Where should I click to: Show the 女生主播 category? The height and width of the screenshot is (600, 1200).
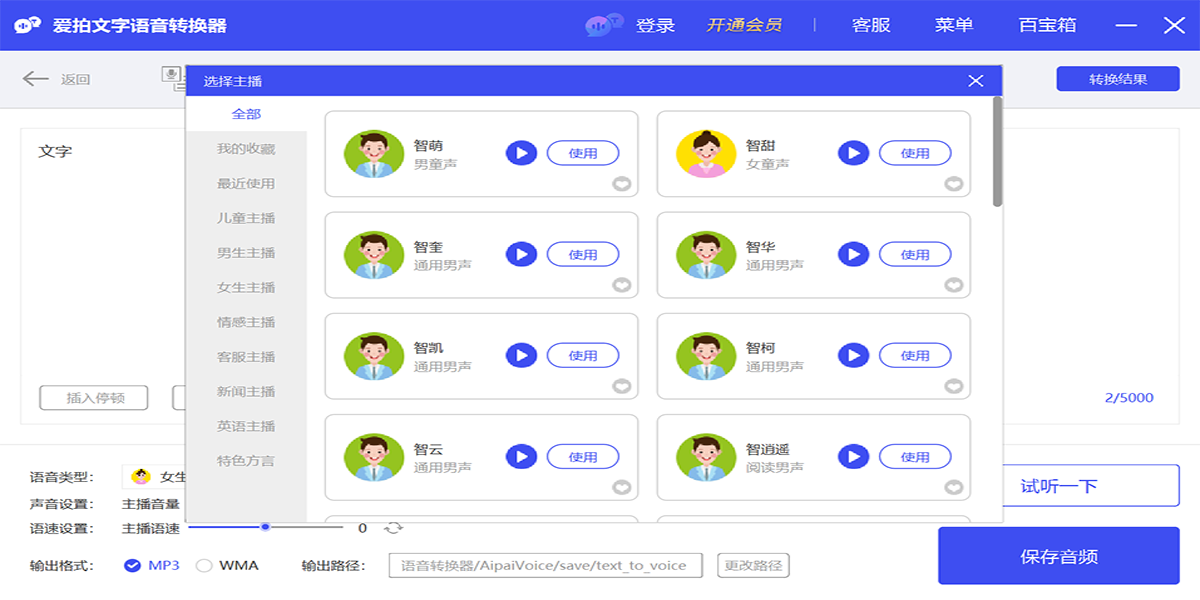(246, 287)
